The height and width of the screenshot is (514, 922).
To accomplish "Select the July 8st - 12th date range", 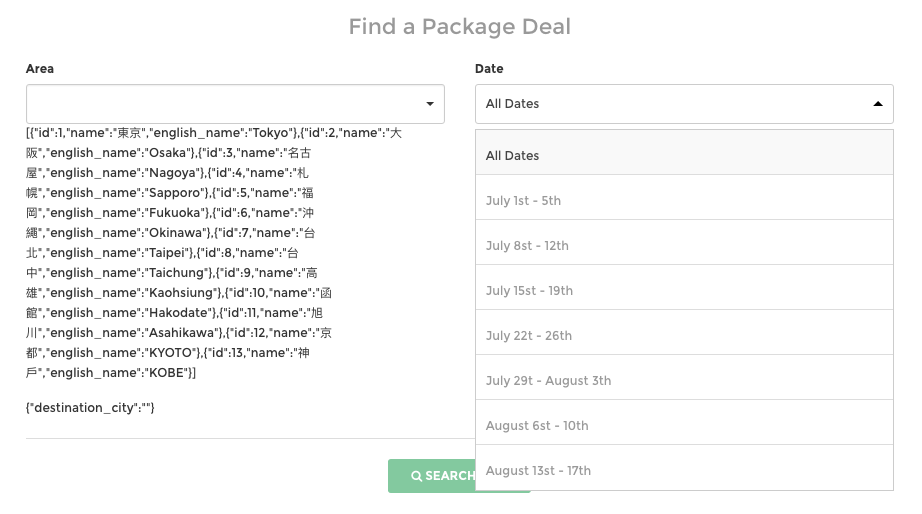I will 683,245.
